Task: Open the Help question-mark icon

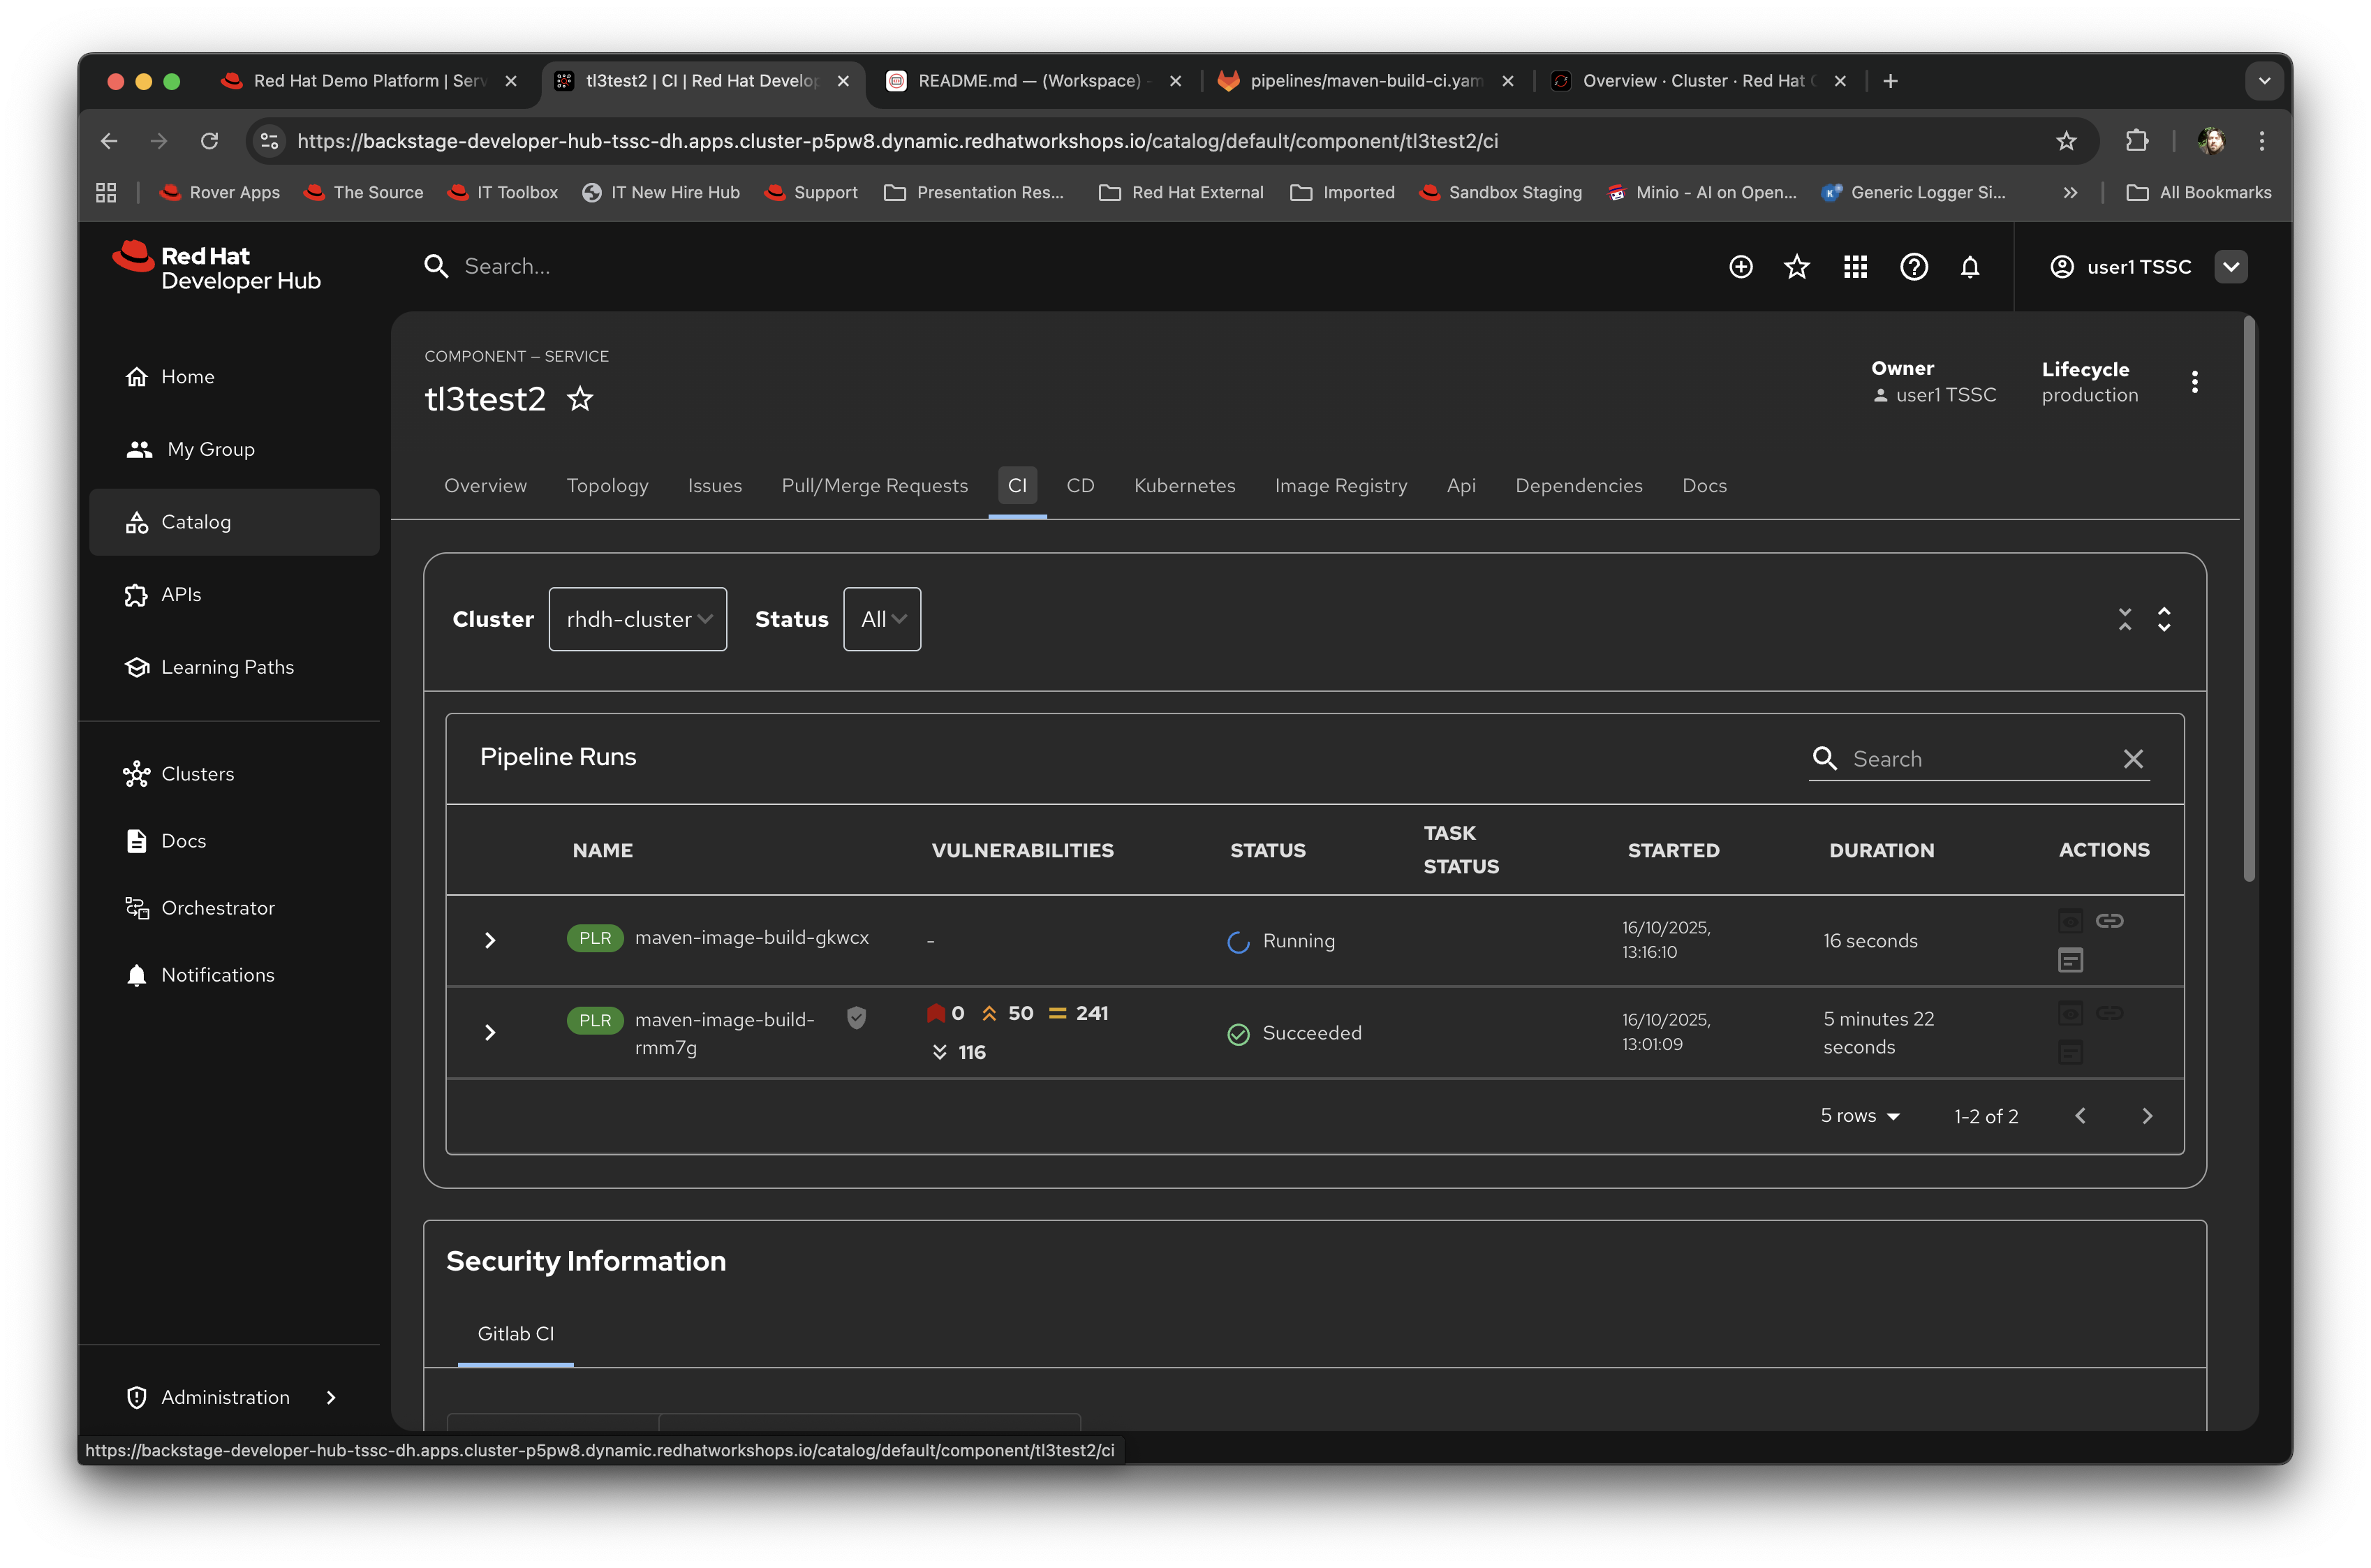Action: click(1913, 266)
